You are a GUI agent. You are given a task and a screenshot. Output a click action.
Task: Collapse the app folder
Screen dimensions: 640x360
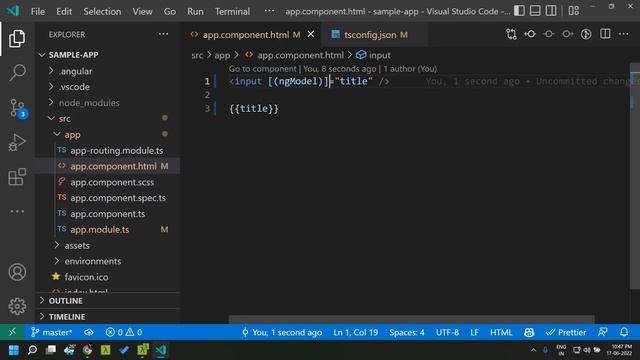click(108, 134)
